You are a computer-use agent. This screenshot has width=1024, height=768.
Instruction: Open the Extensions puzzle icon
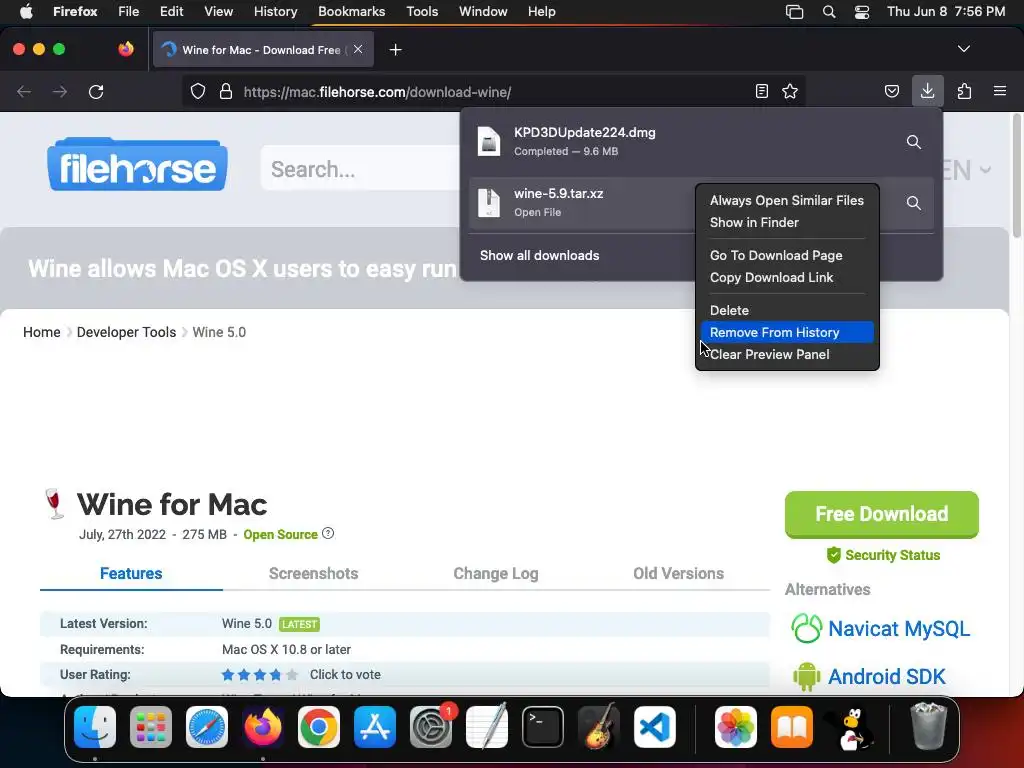[x=965, y=91]
